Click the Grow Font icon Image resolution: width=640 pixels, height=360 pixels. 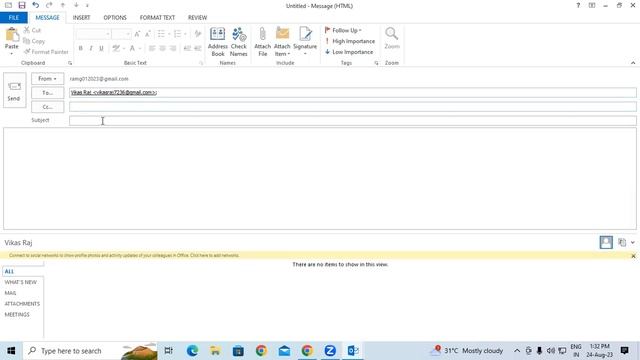[138, 34]
